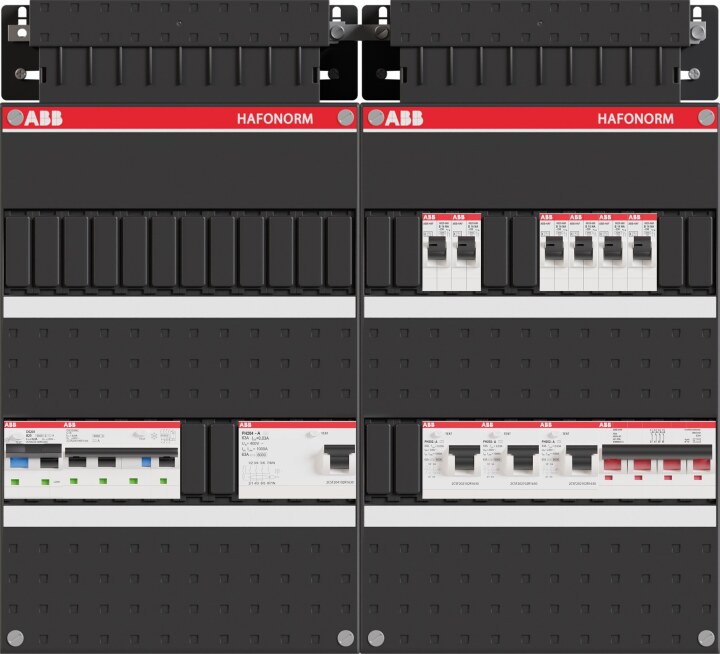Screen dimensions: 720x654
Task: Click the top-left screw on left panel
Action: click(15, 118)
